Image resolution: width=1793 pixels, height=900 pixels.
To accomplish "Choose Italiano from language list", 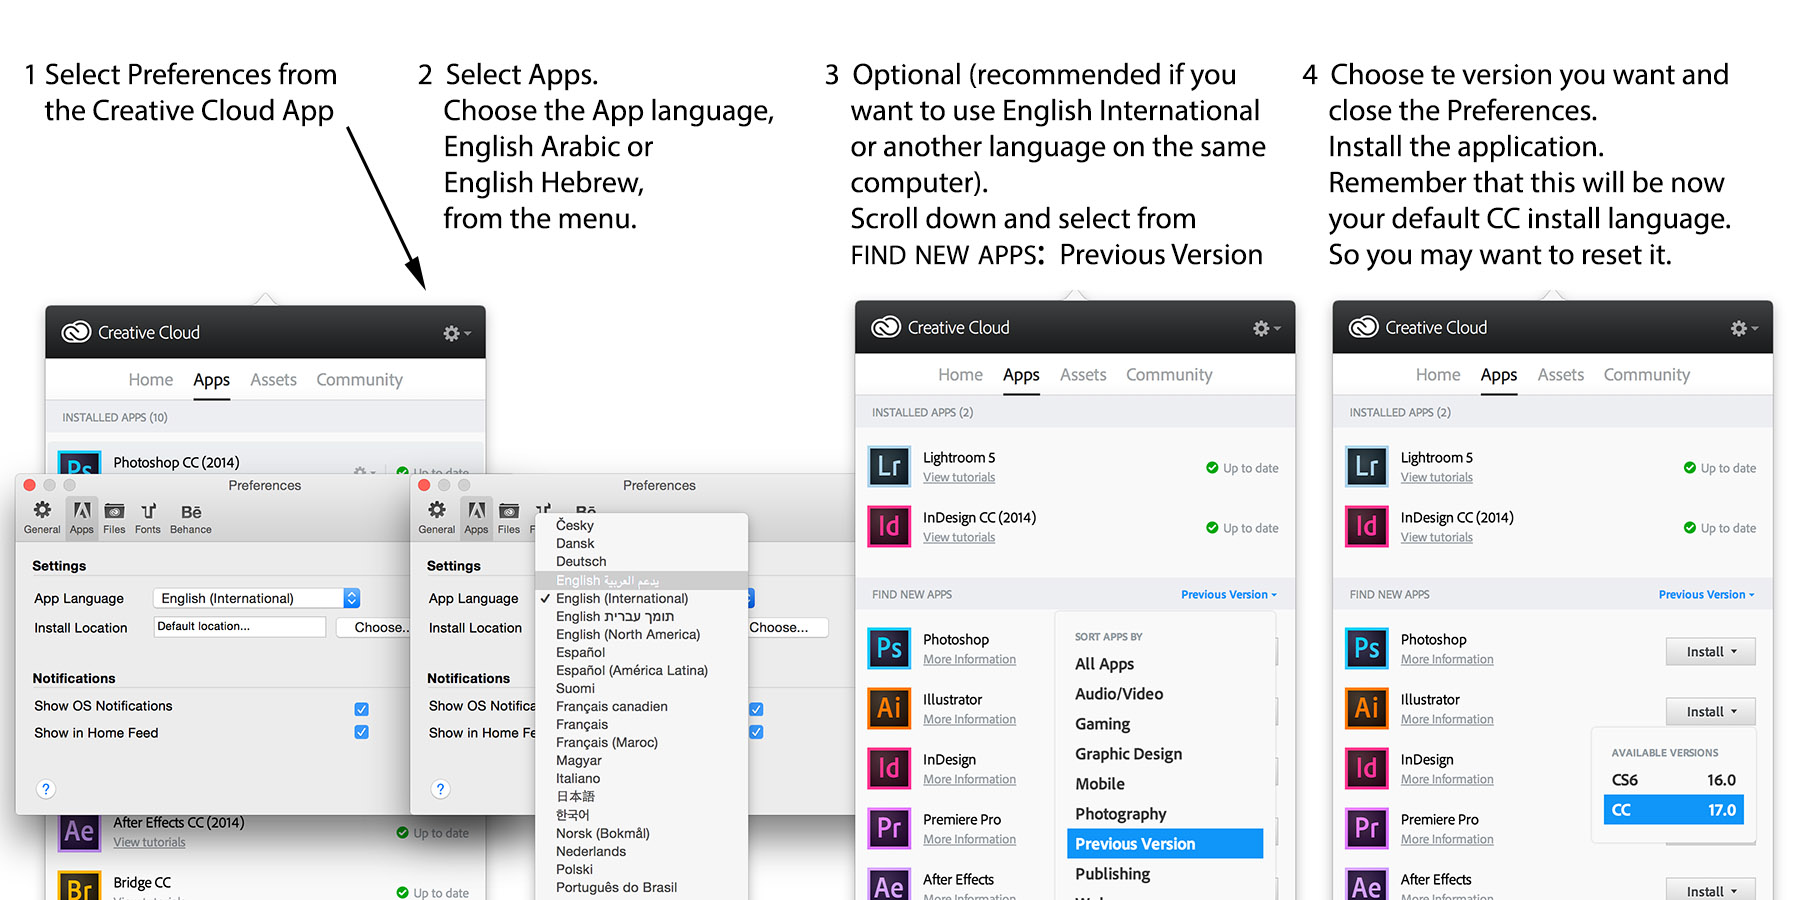I will (641, 778).
